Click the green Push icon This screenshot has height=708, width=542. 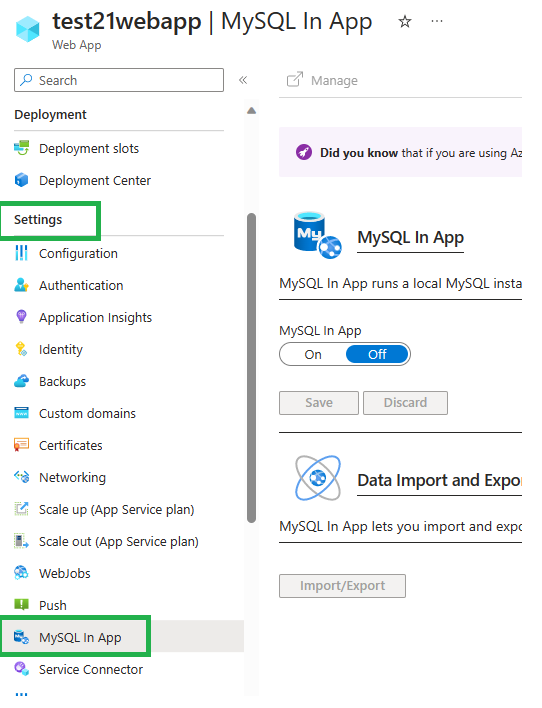coord(21,604)
